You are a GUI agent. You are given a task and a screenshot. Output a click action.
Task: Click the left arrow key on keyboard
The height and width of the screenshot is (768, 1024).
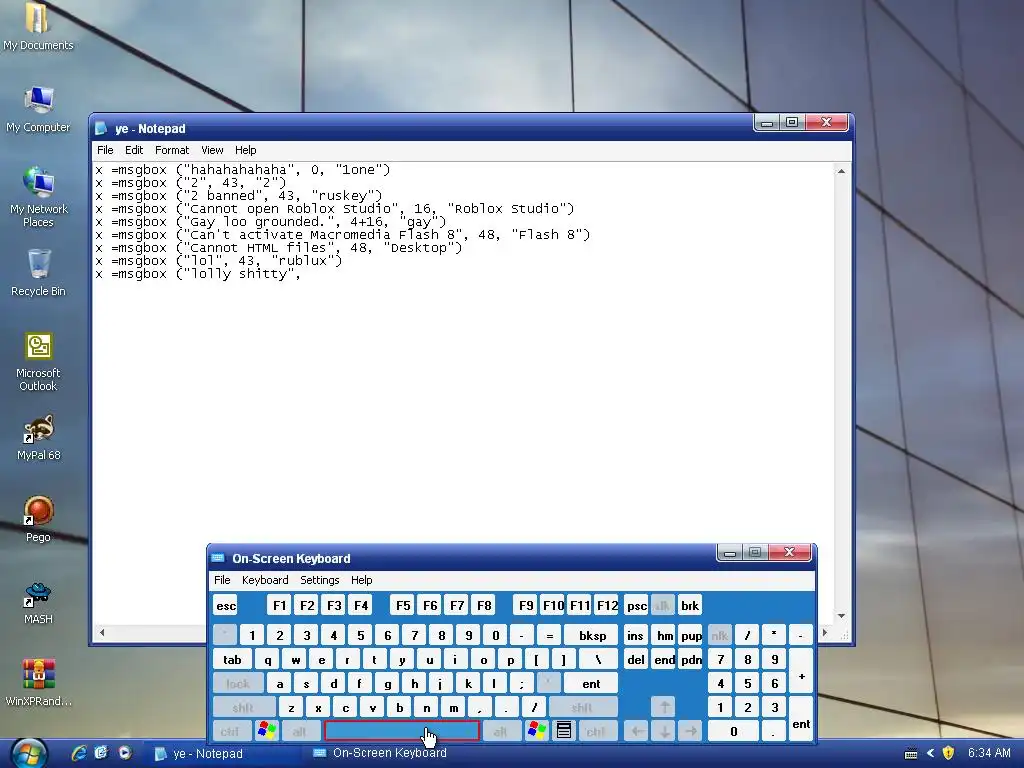637,731
